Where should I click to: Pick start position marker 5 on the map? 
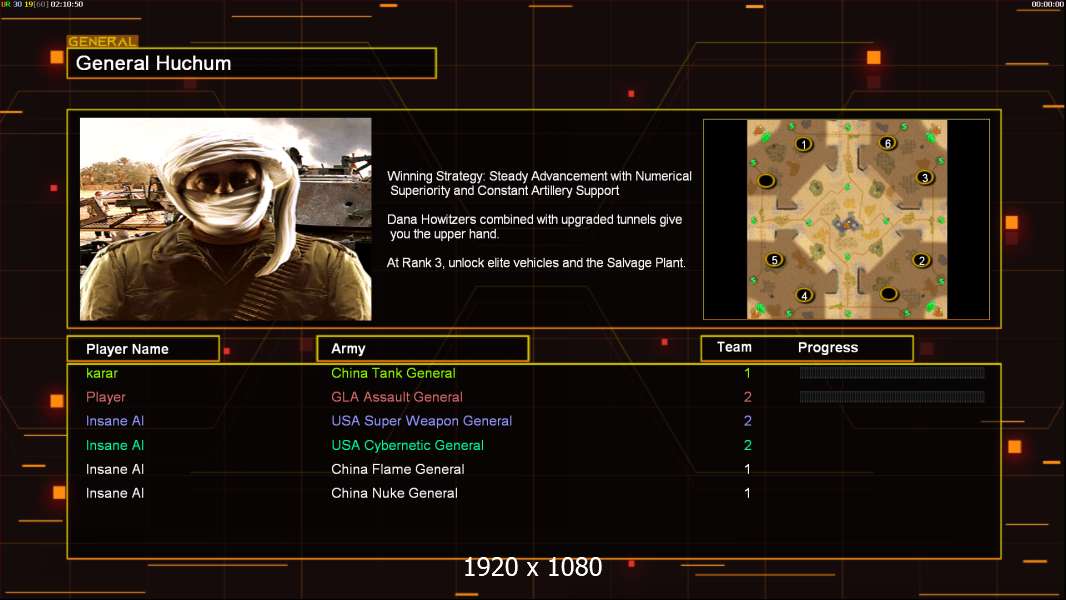[774, 260]
